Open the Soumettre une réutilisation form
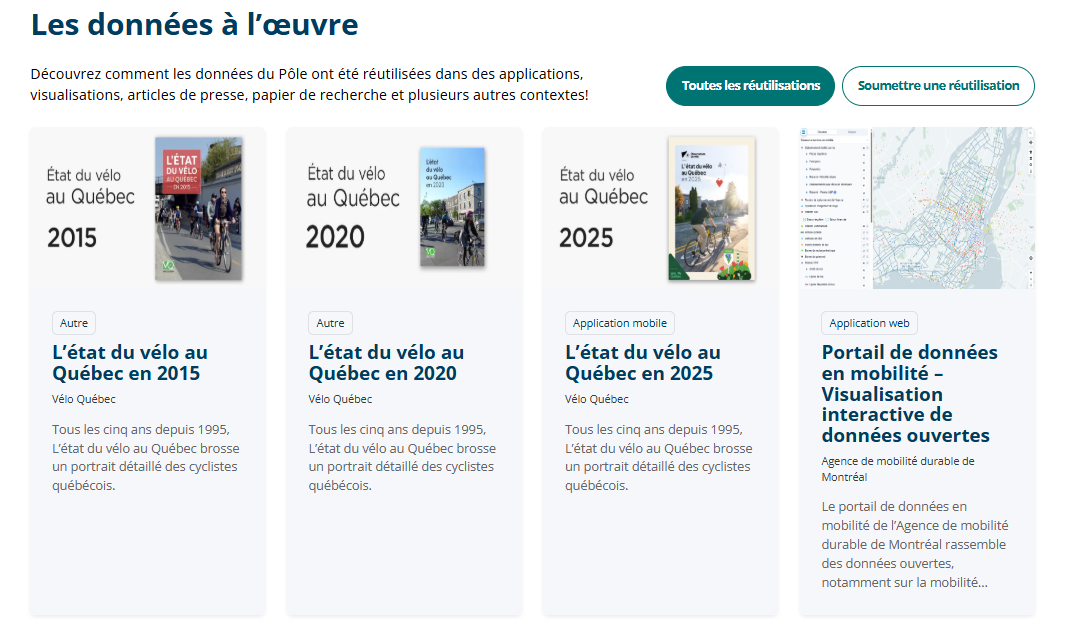This screenshot has width=1087, height=643. (x=938, y=86)
